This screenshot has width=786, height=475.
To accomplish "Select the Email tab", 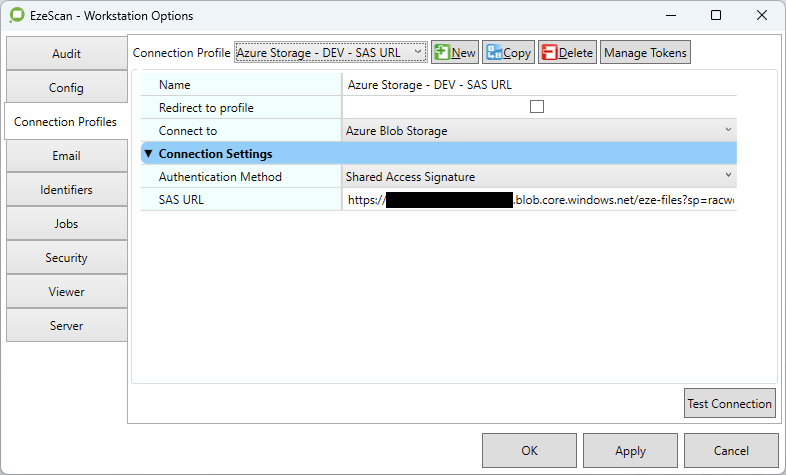I will point(67,156).
